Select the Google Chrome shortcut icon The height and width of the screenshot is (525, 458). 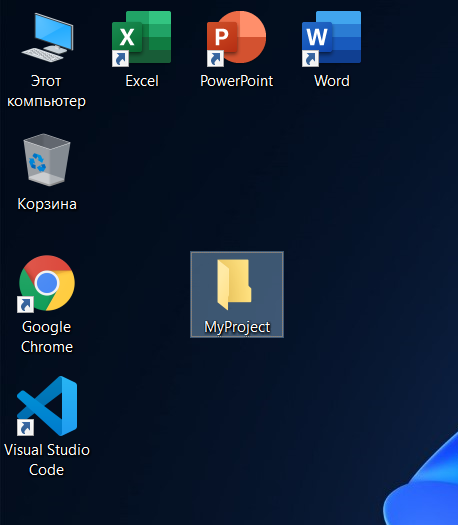[47, 283]
